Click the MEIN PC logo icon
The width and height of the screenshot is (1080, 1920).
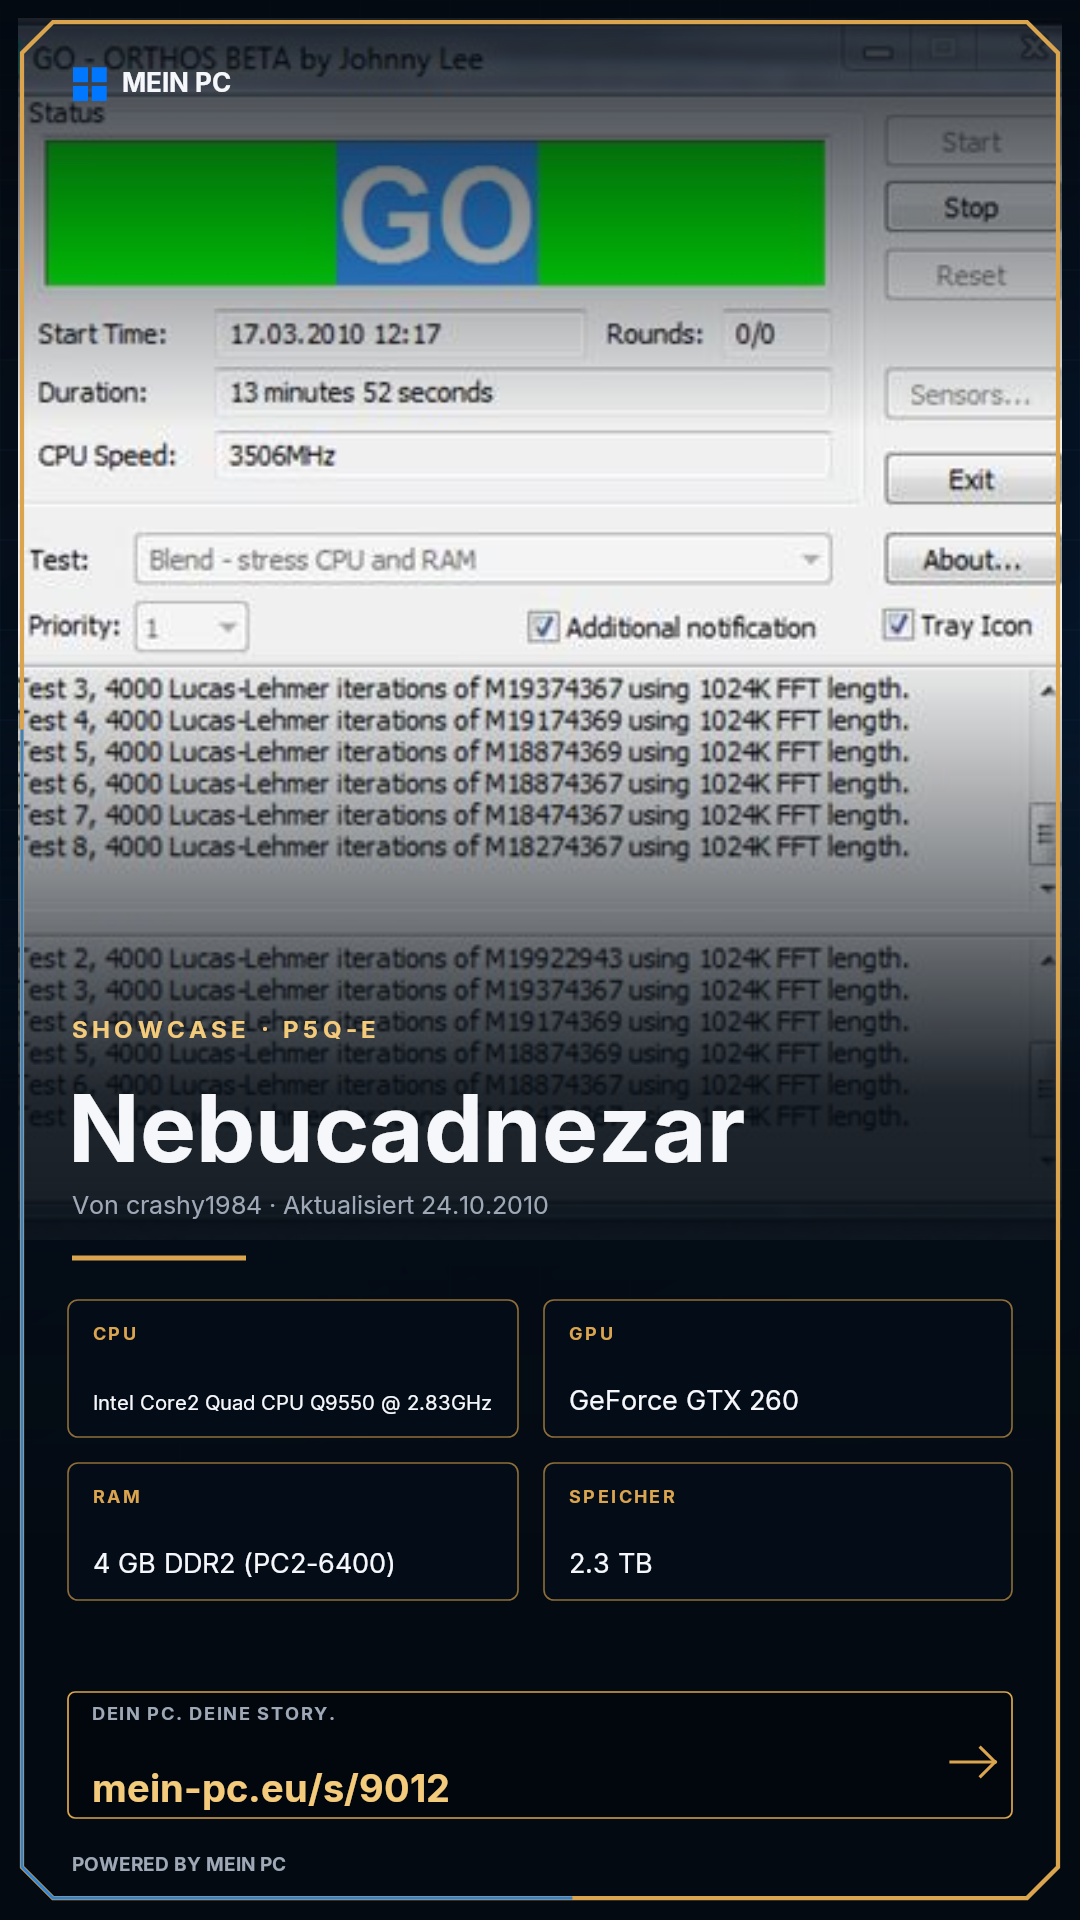coord(90,84)
